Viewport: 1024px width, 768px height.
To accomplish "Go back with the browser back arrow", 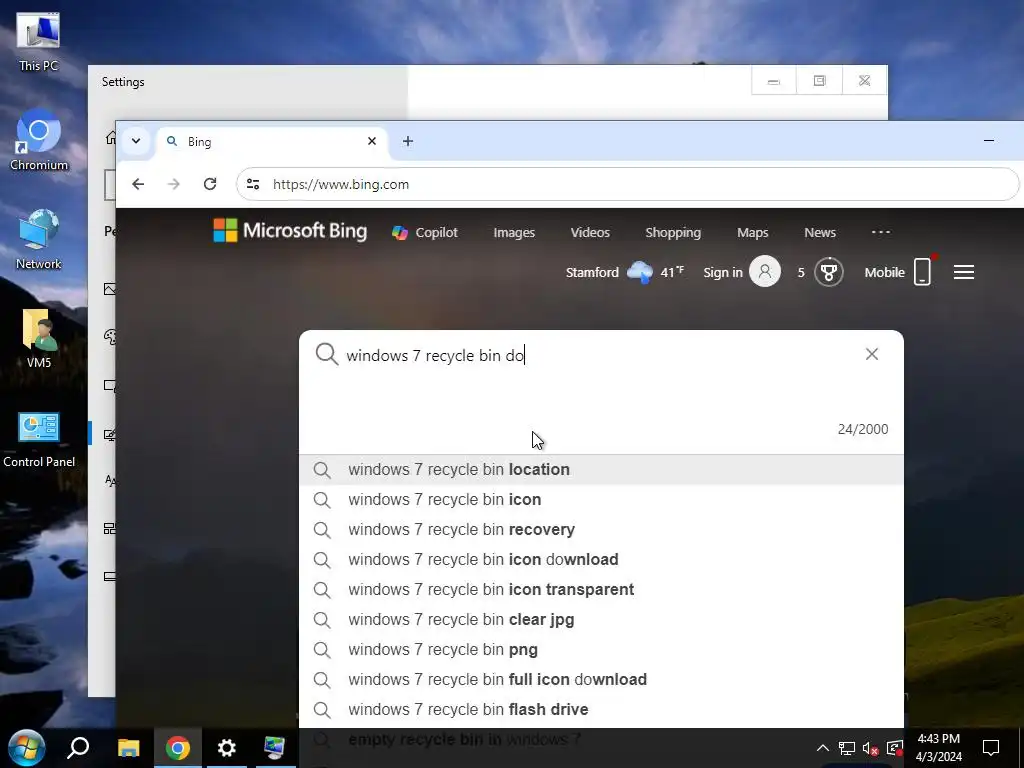I will pyautogui.click(x=138, y=184).
